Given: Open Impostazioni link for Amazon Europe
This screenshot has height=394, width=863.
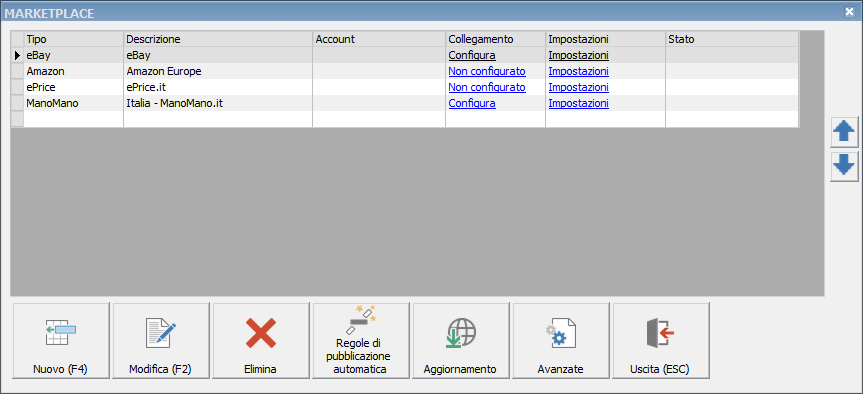Looking at the screenshot, I should (578, 71).
